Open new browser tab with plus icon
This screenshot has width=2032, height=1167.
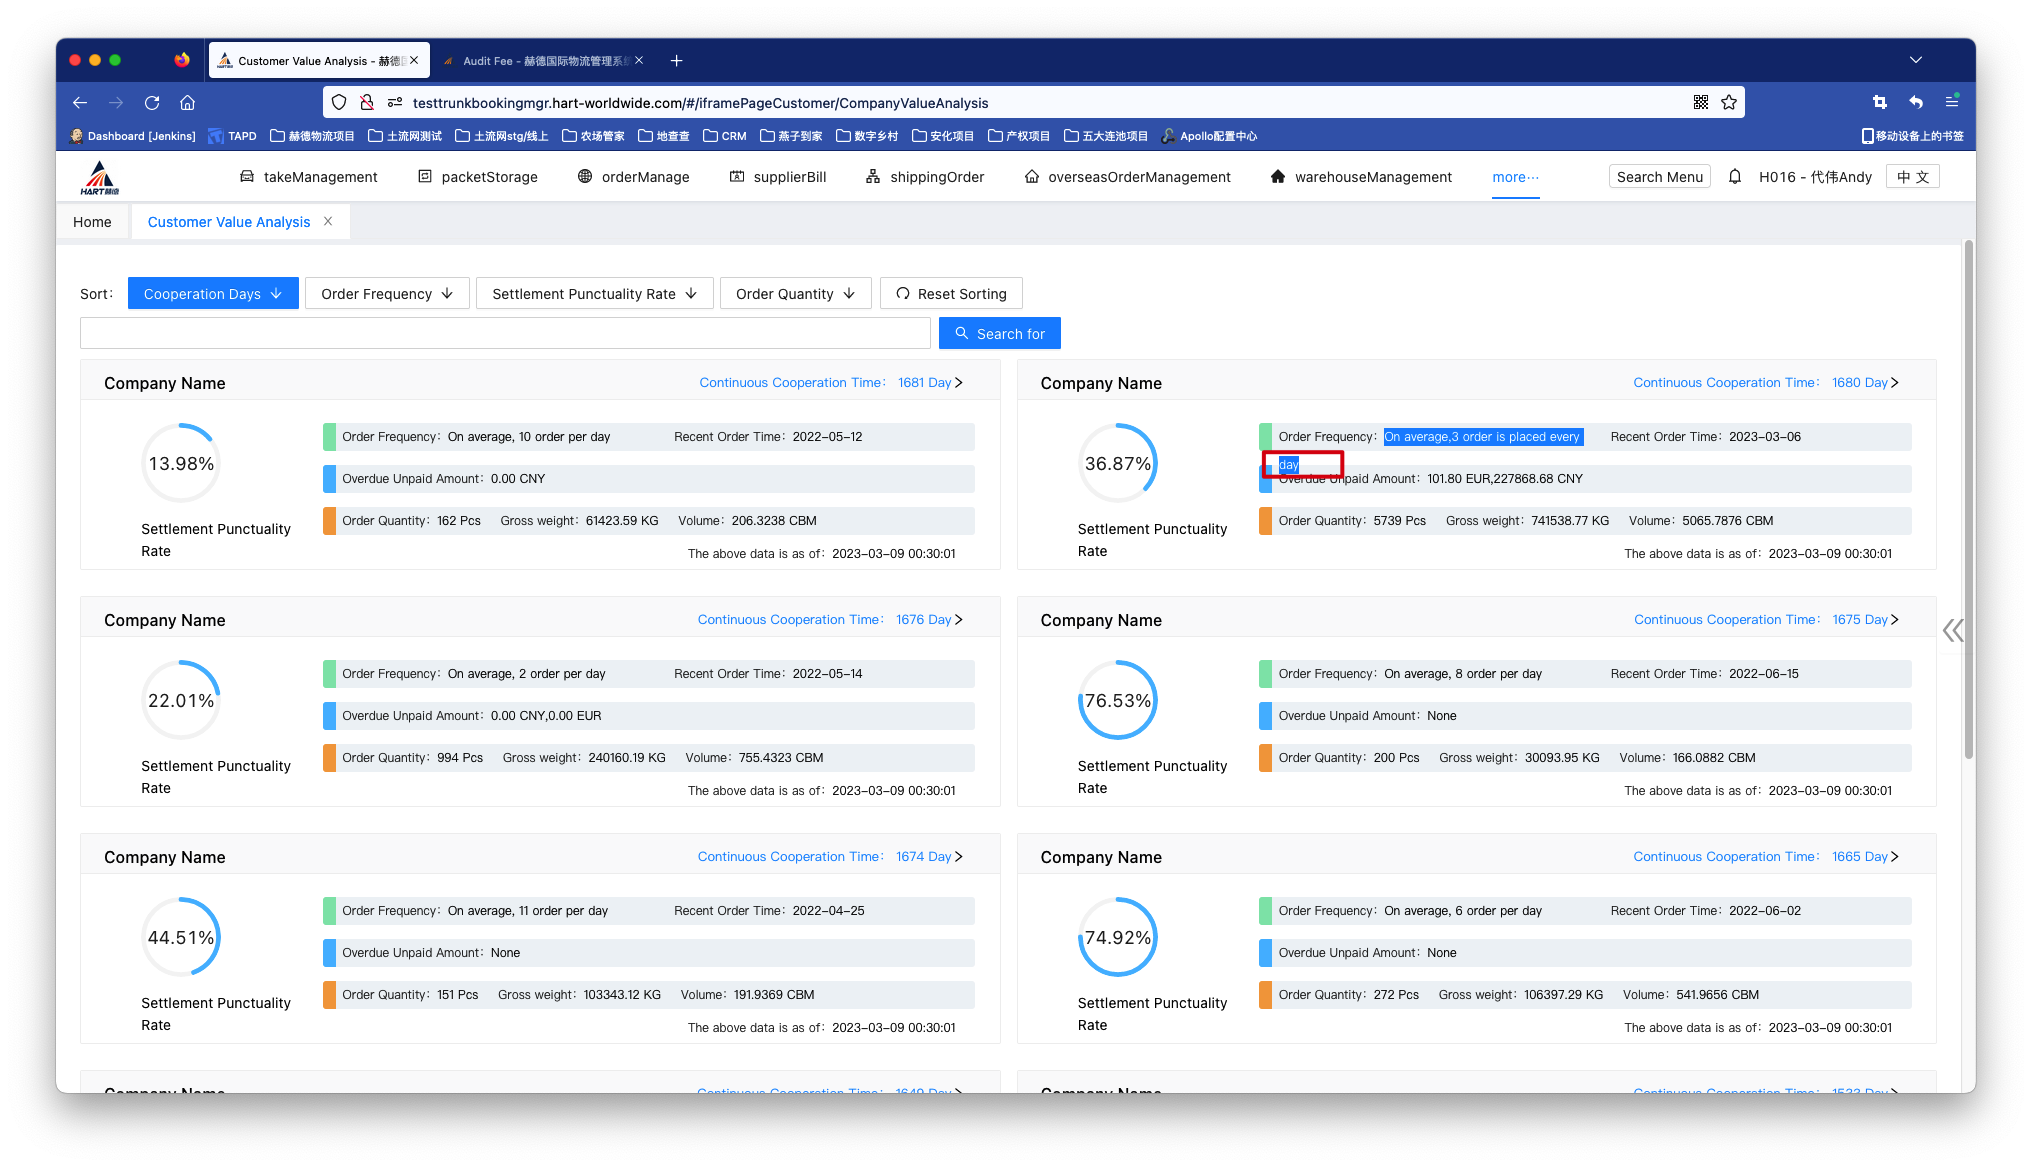point(677,61)
